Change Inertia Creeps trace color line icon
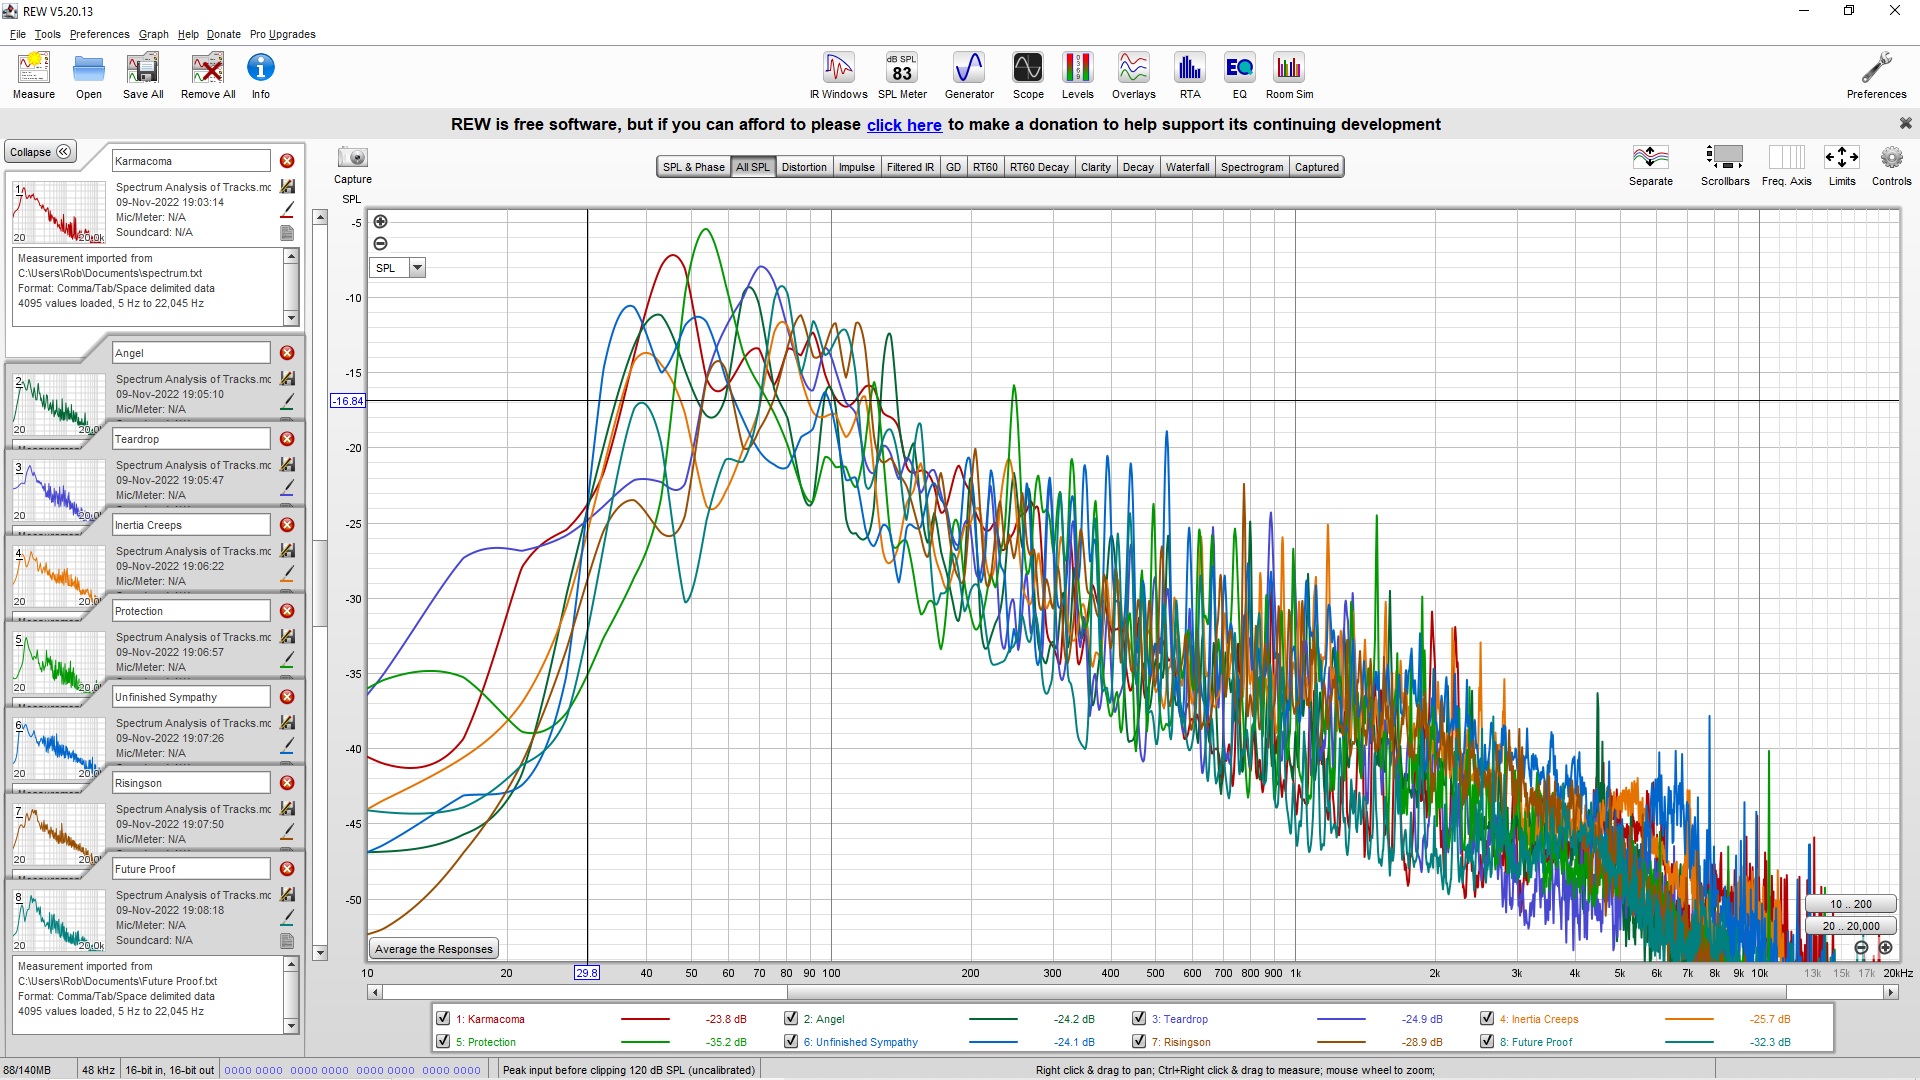The image size is (1920, 1080). click(287, 573)
